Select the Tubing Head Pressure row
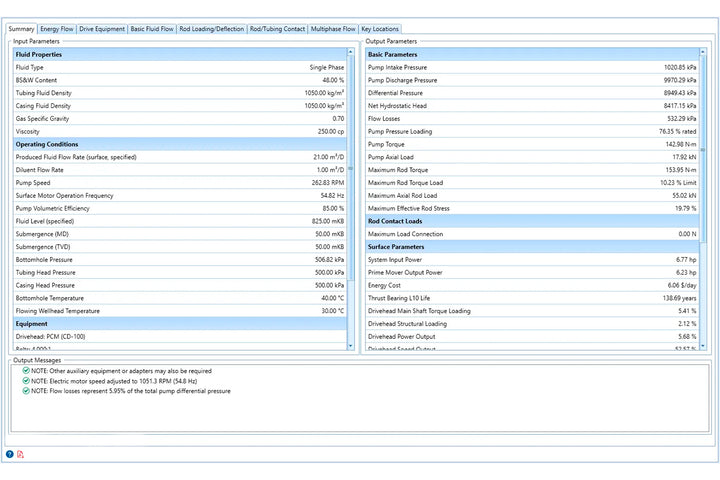 pyautogui.click(x=180, y=273)
